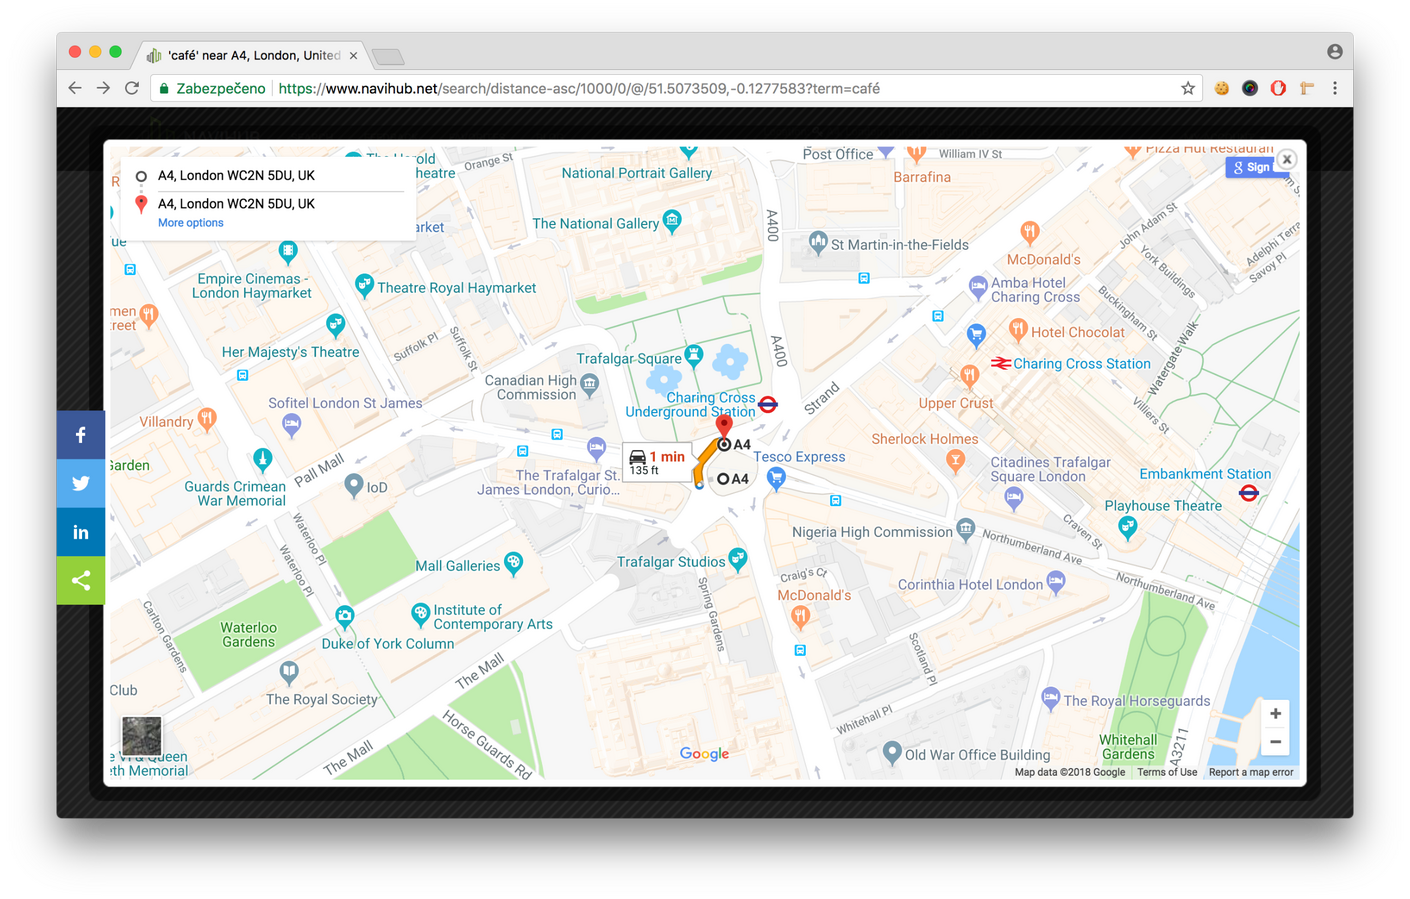Open the green share options button
Image resolution: width=1410 pixels, height=899 pixels.
pyautogui.click(x=81, y=581)
